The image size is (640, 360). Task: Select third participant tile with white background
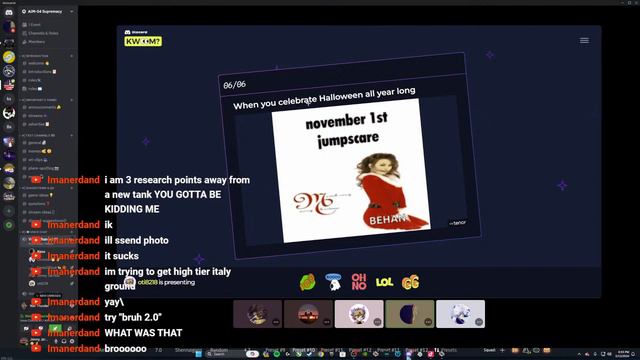tap(359, 314)
